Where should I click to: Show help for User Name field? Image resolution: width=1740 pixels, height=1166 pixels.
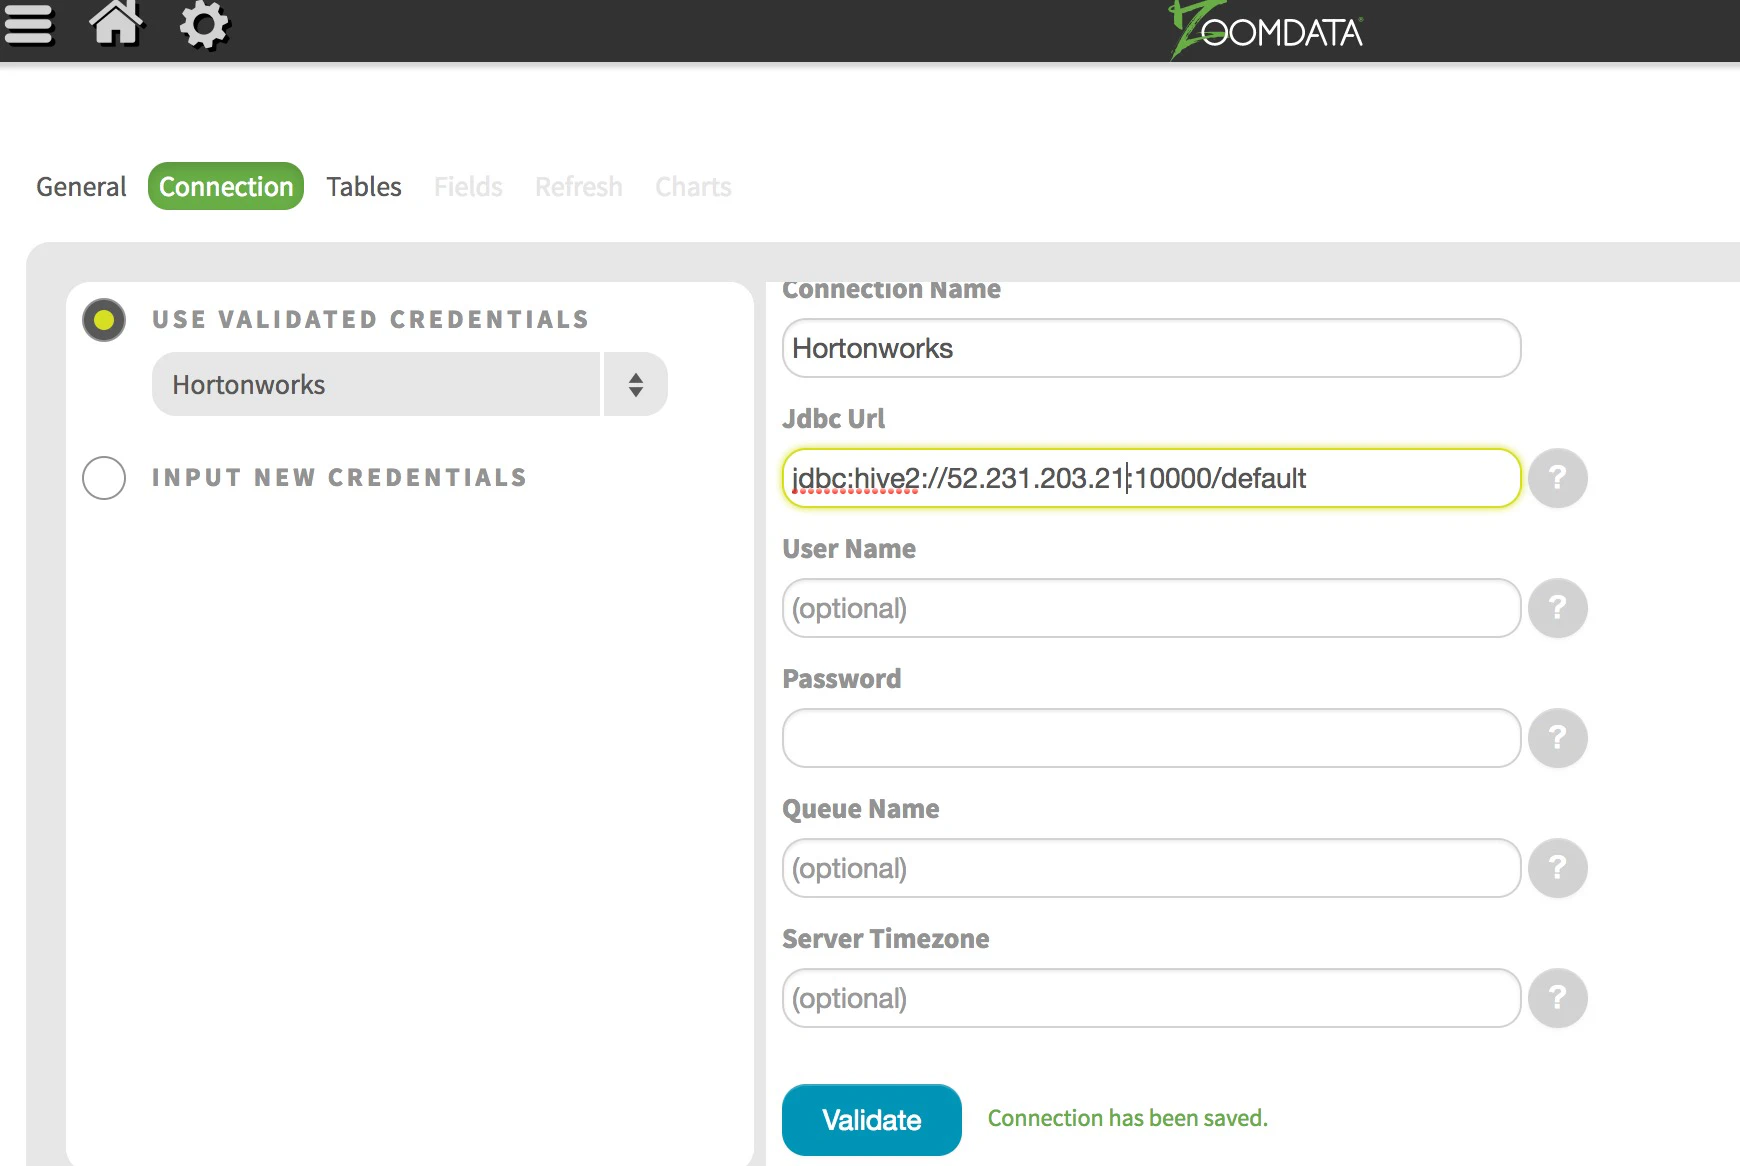(x=1557, y=608)
